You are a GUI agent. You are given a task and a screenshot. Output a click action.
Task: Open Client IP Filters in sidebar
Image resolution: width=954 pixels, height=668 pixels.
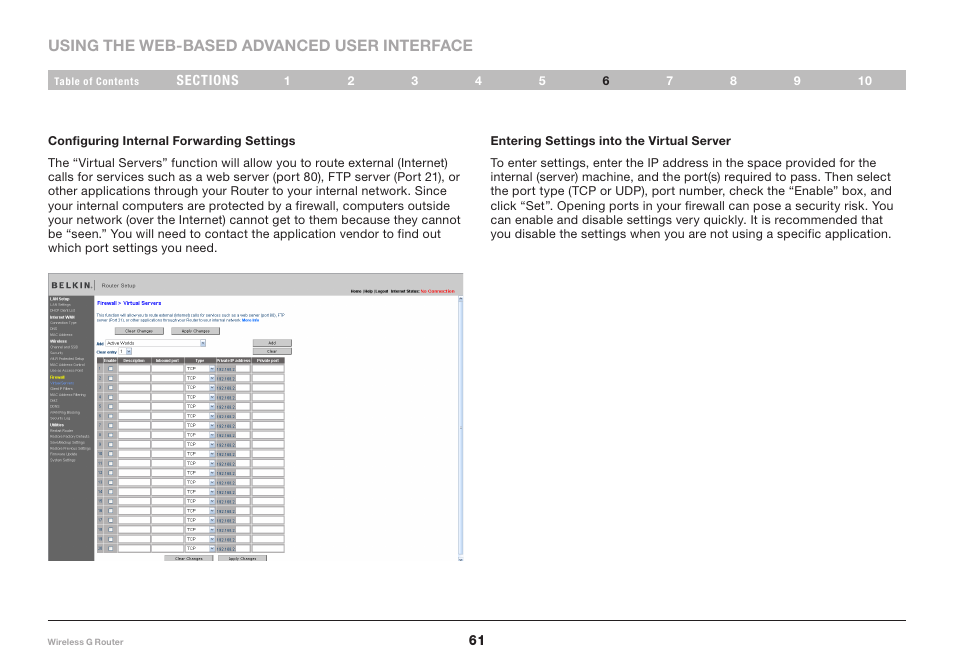[x=61, y=388]
